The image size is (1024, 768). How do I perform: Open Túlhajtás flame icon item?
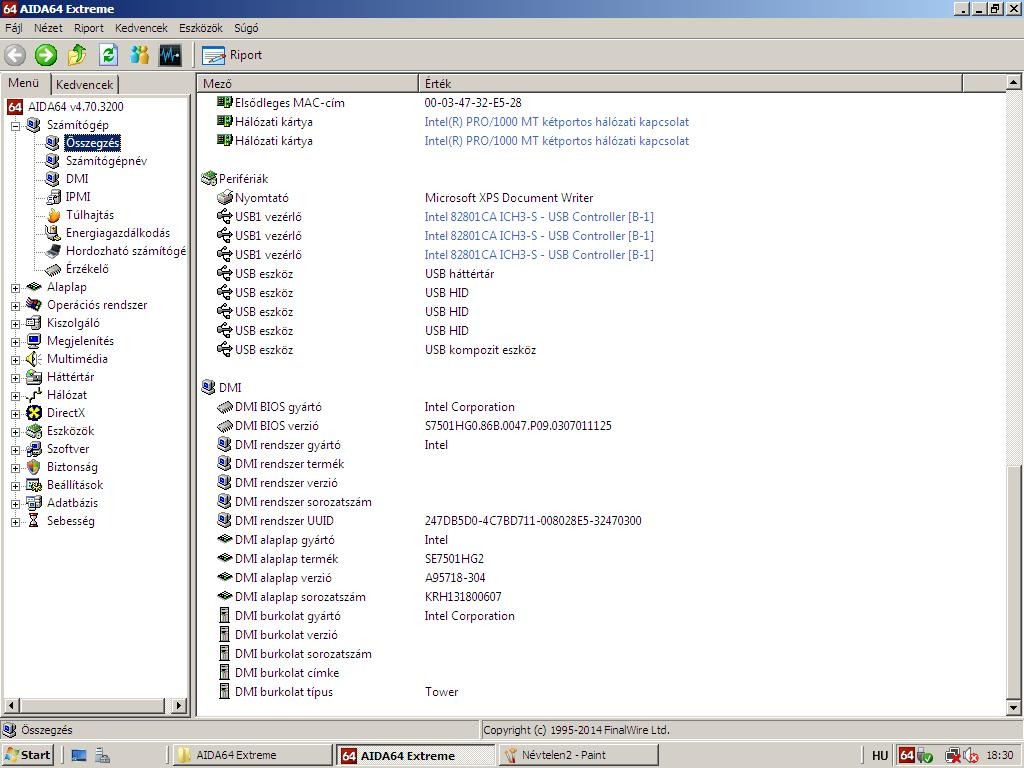[x=54, y=215]
